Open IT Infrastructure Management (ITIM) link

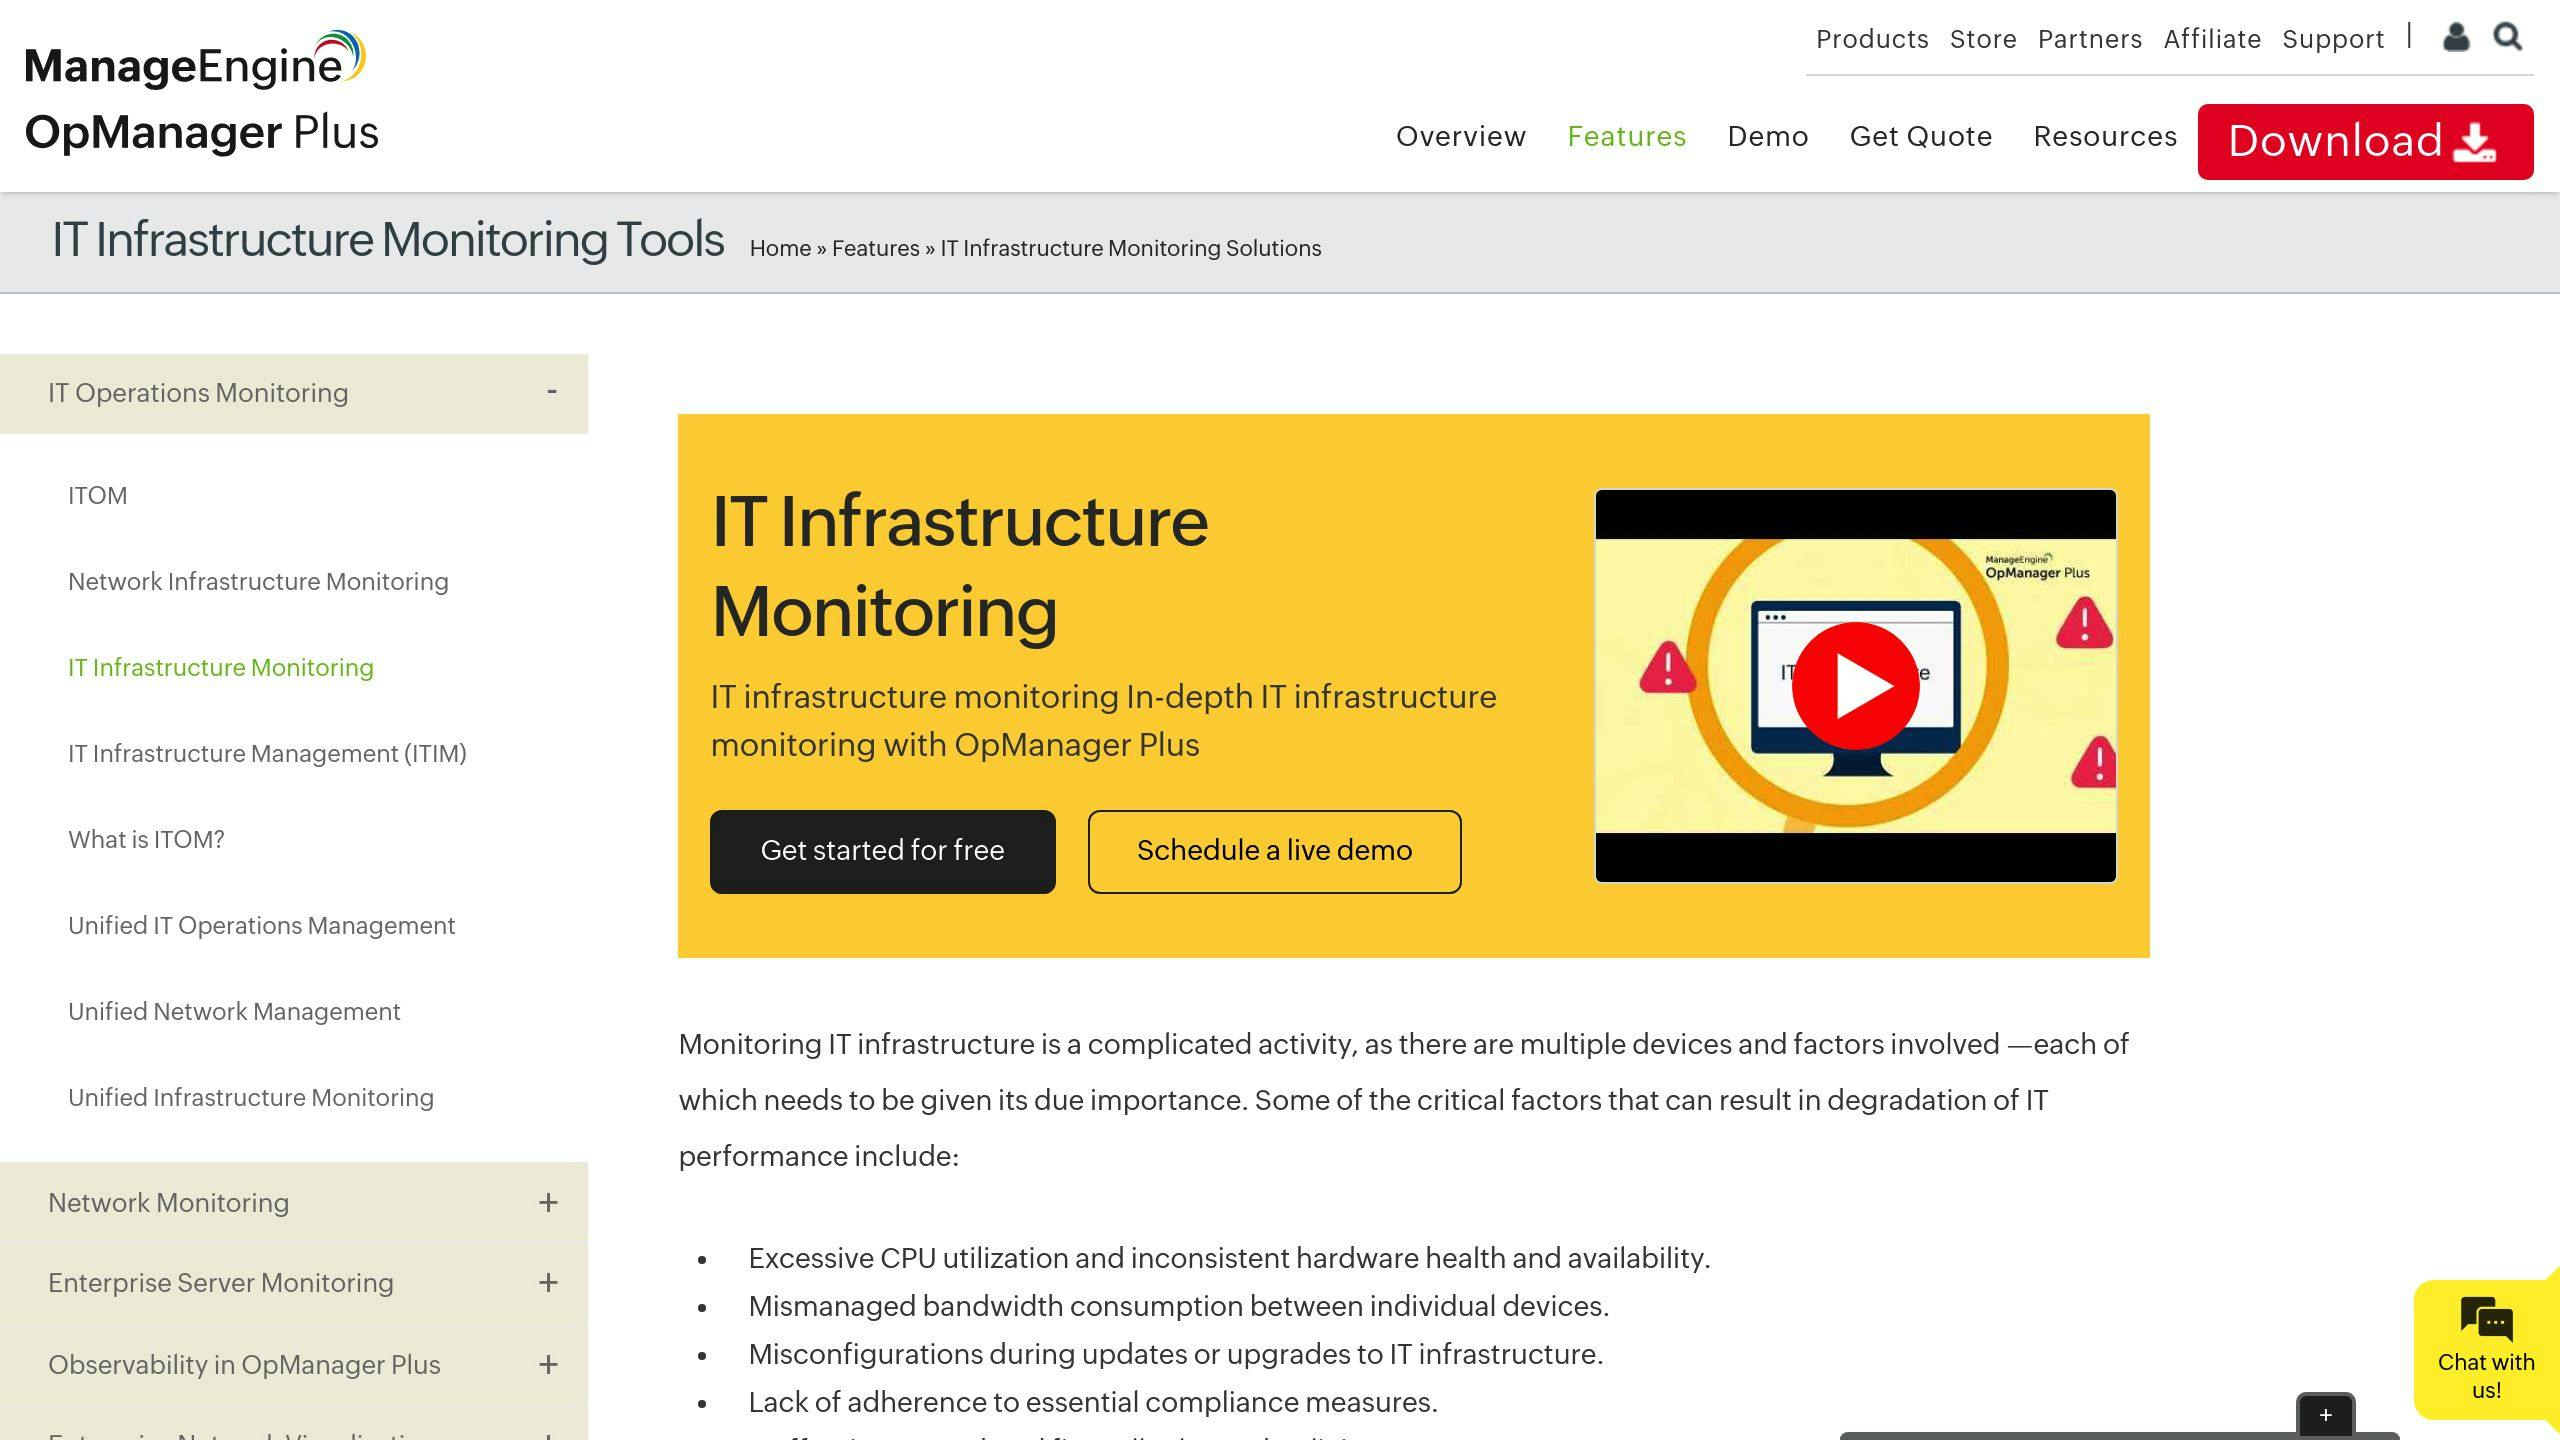tap(267, 754)
